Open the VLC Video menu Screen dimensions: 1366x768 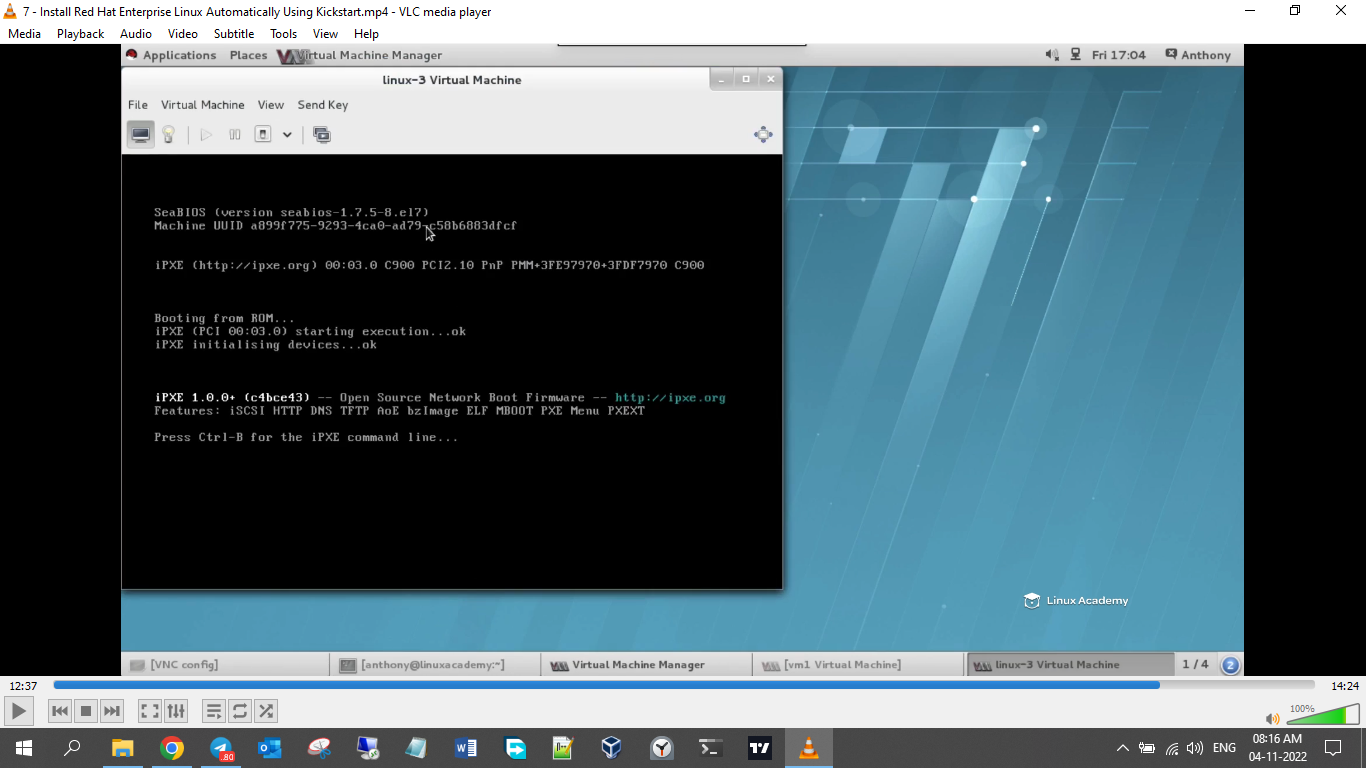183,34
